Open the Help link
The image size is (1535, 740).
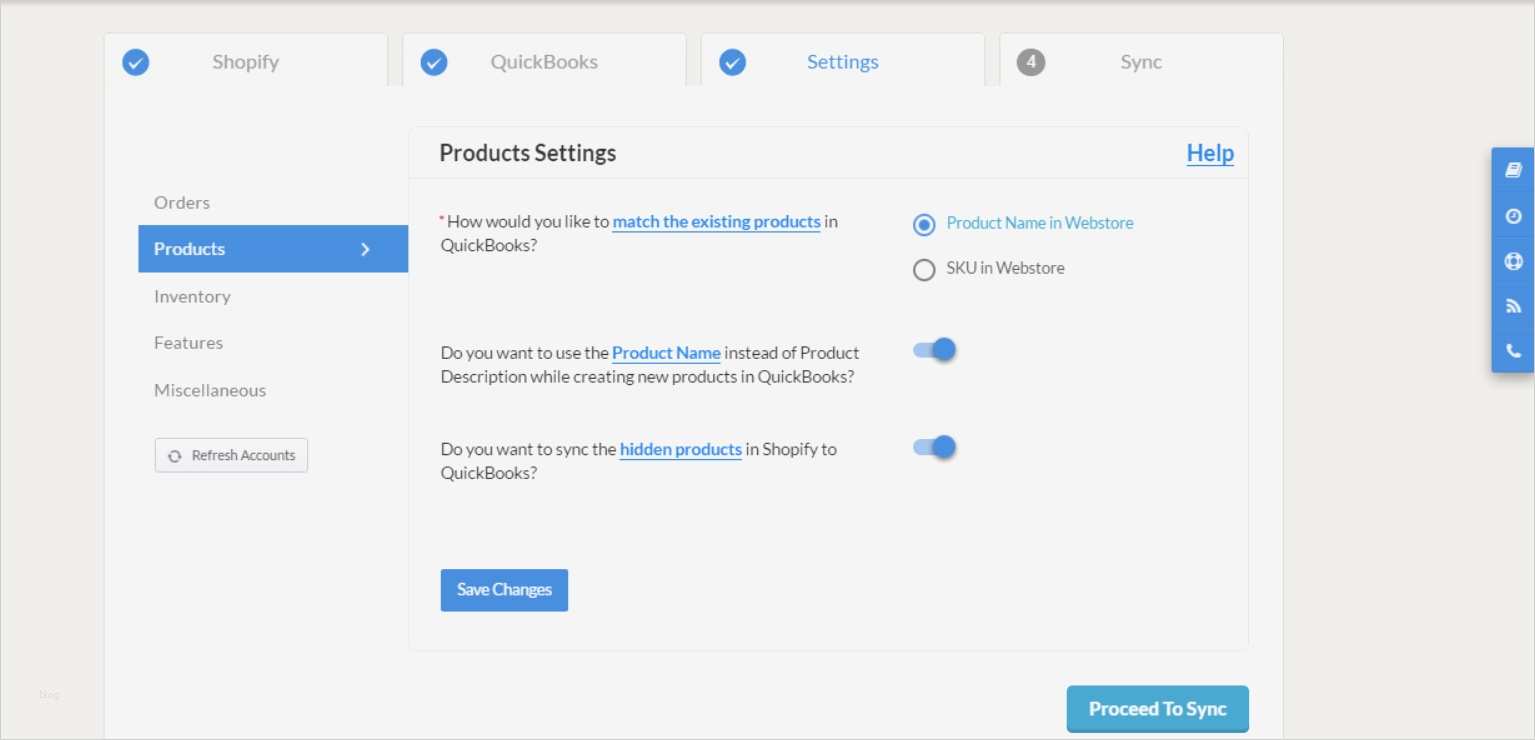pos(1210,153)
